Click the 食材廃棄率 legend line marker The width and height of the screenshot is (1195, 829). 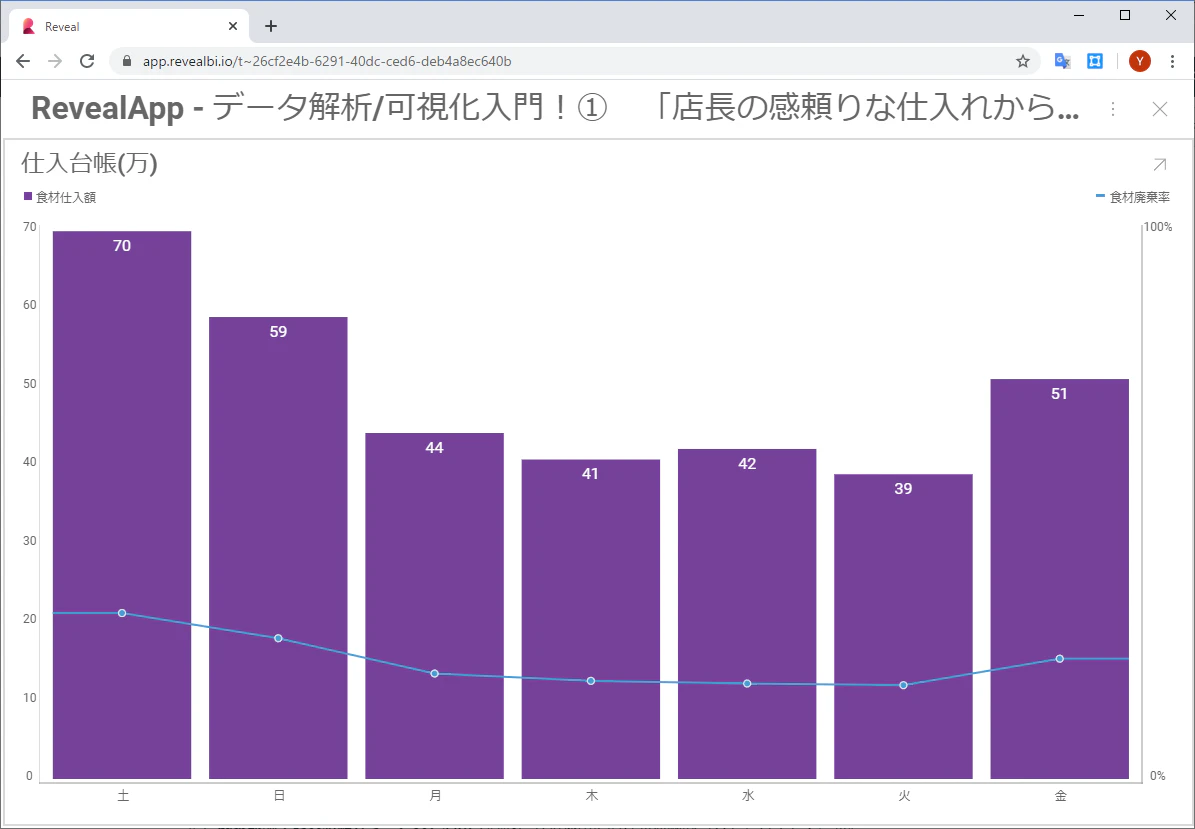1100,196
